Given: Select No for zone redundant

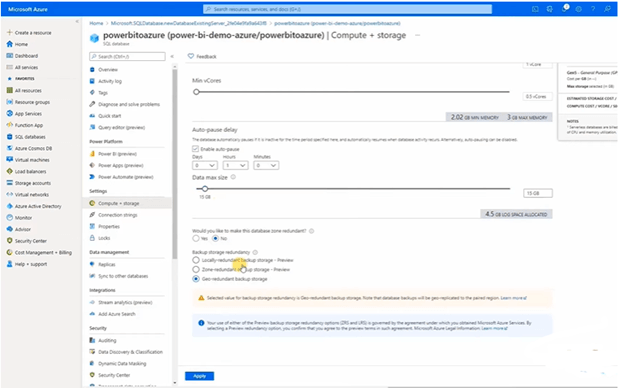Looking at the screenshot, I should pos(215,238).
